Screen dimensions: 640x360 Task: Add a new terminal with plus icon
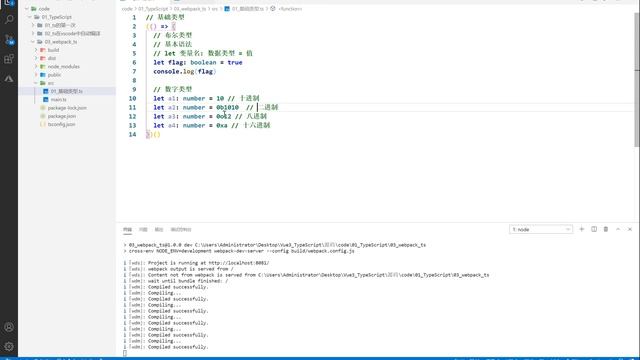582,229
